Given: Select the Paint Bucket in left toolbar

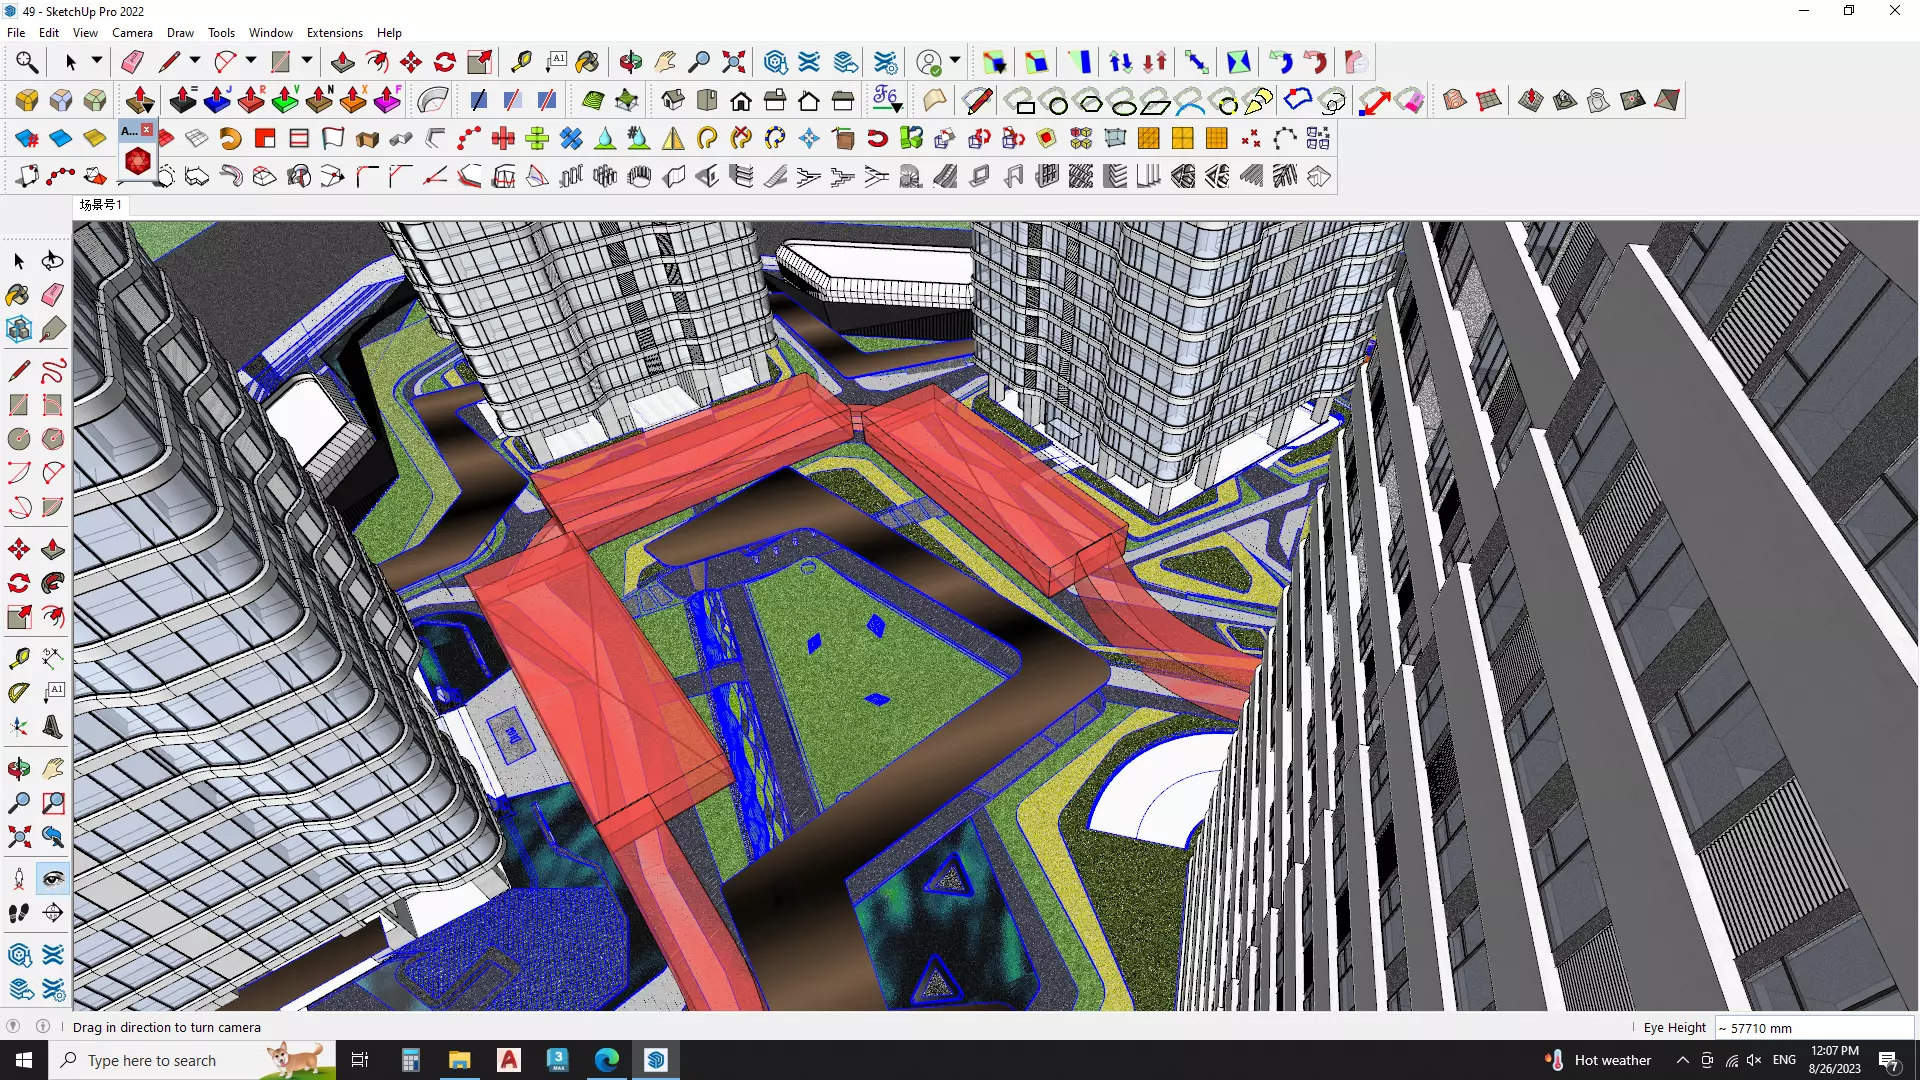Looking at the screenshot, I should (x=18, y=294).
